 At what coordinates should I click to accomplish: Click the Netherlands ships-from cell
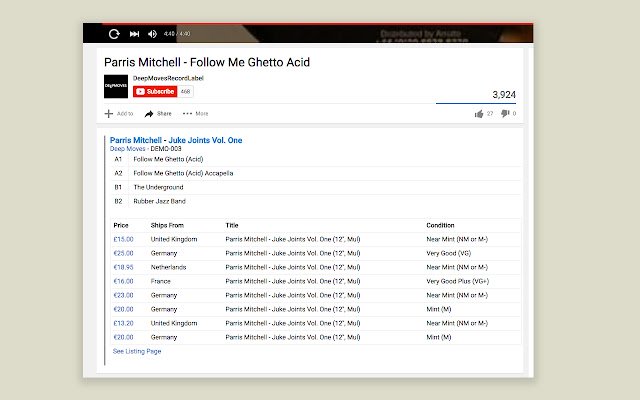168,267
